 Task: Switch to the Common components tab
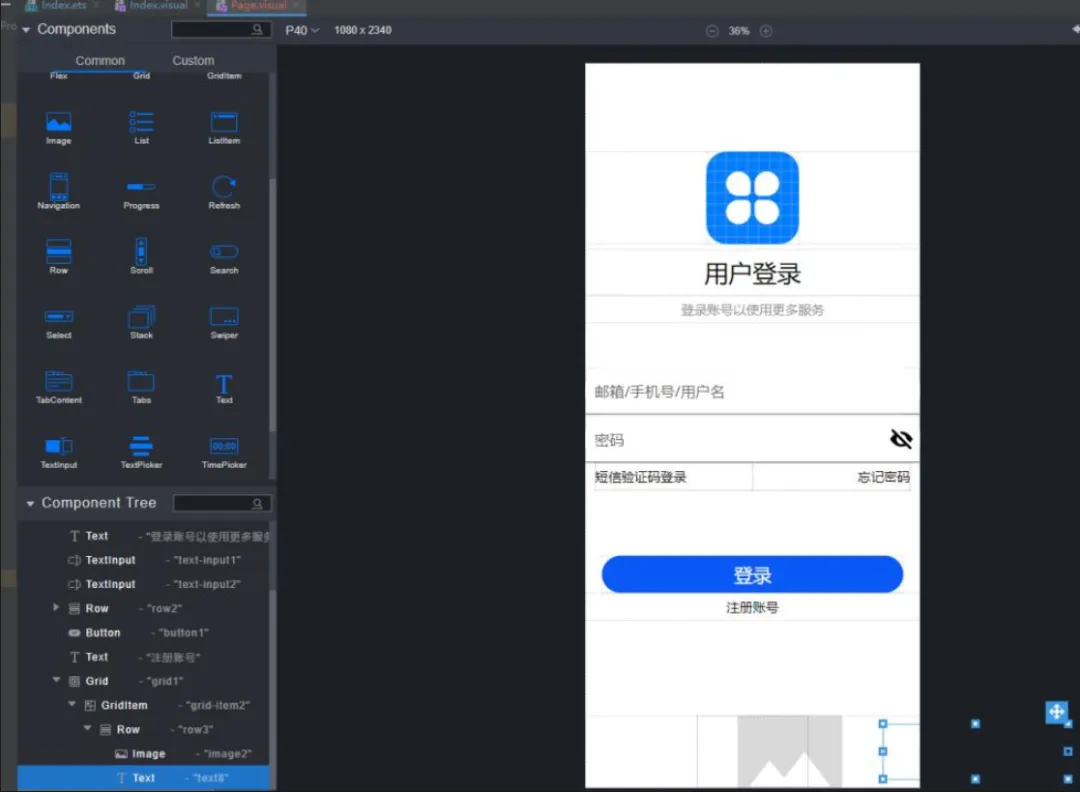[100, 61]
